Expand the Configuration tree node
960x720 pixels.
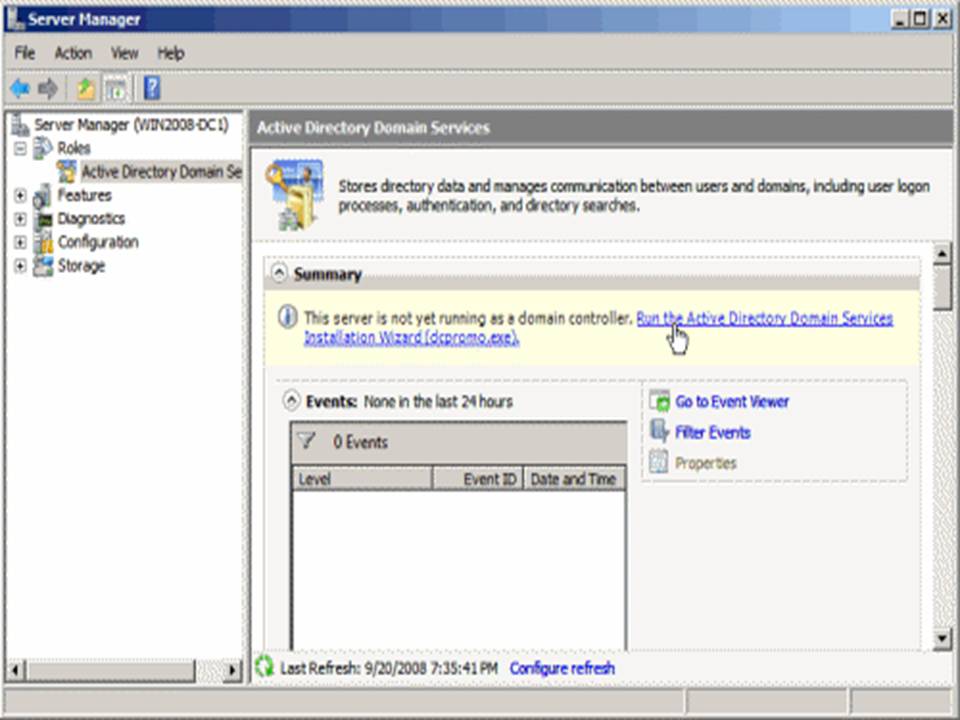[x=20, y=242]
